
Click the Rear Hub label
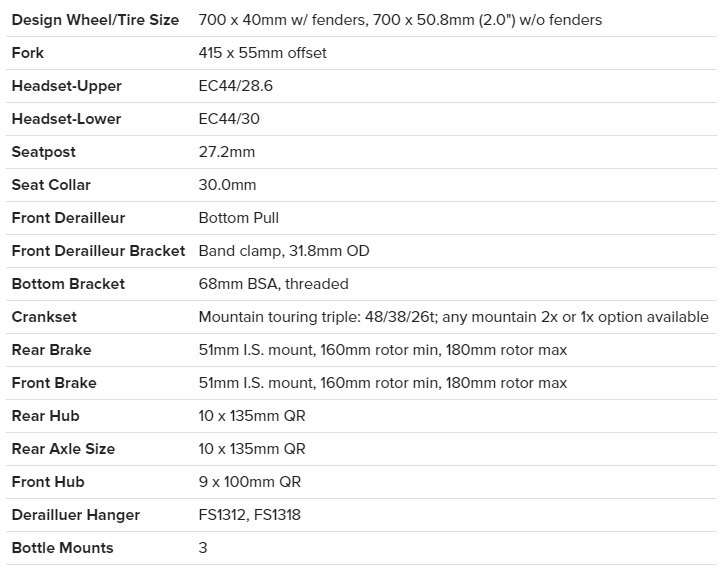click(x=45, y=416)
